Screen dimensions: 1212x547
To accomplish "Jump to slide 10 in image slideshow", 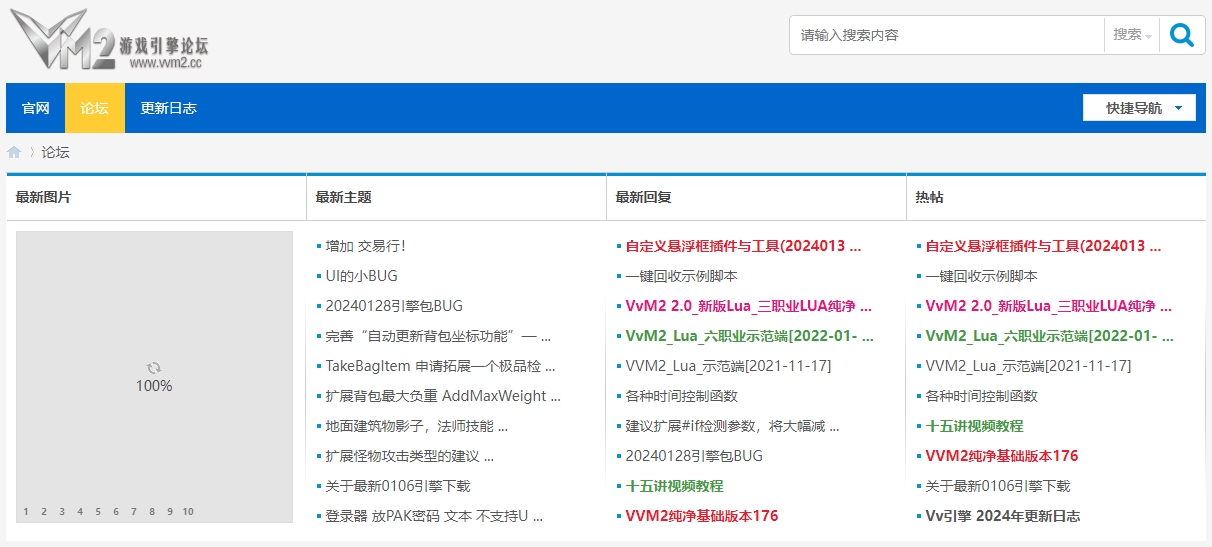I will tap(188, 512).
